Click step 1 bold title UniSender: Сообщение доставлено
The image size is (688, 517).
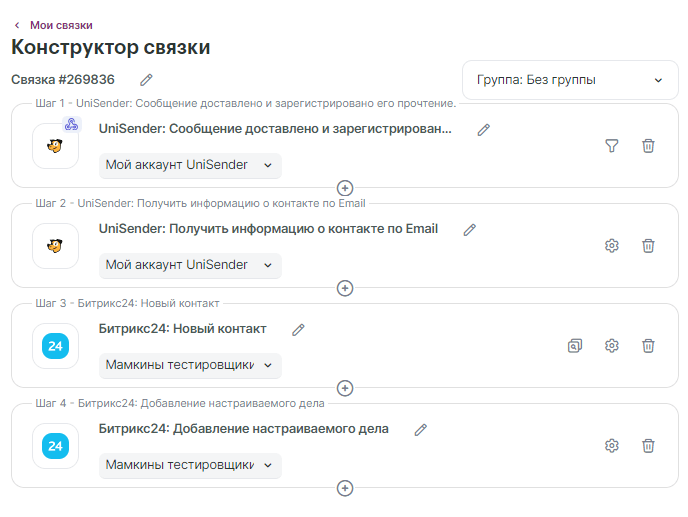tap(275, 129)
